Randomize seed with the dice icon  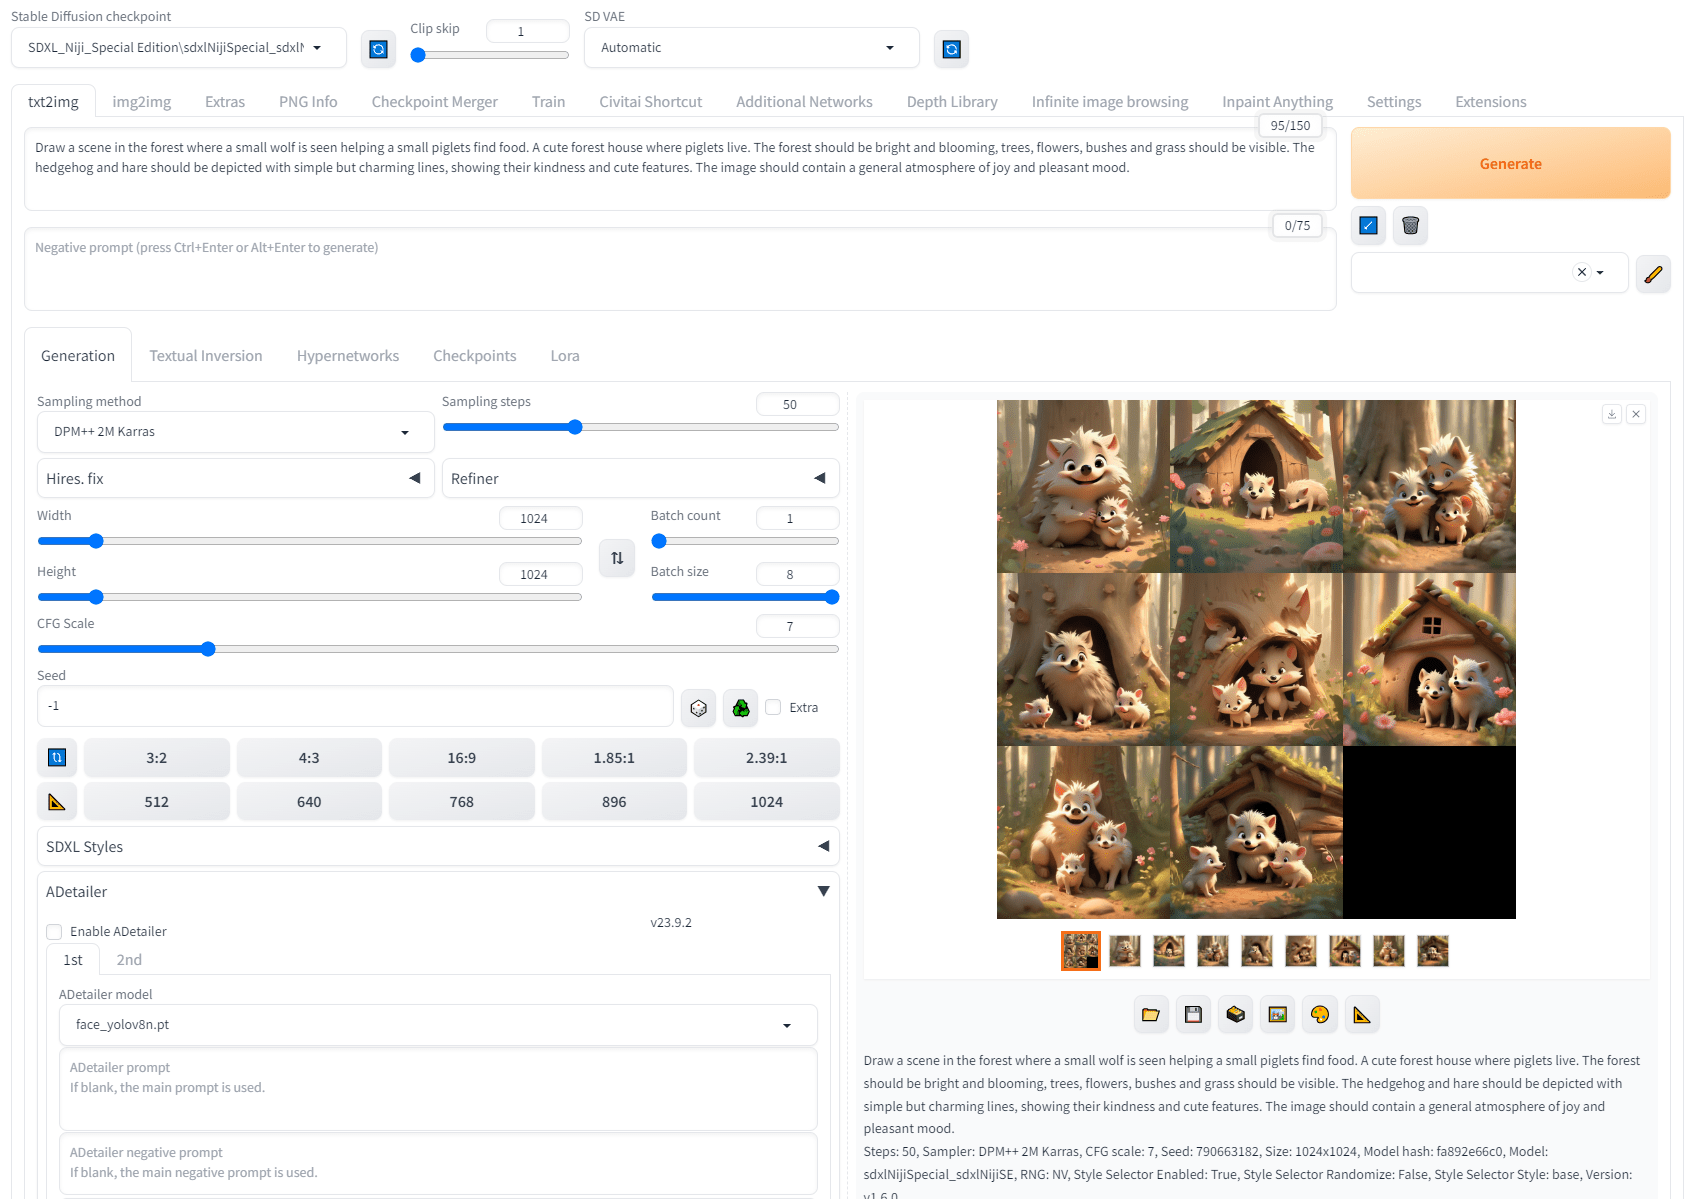[x=698, y=708]
